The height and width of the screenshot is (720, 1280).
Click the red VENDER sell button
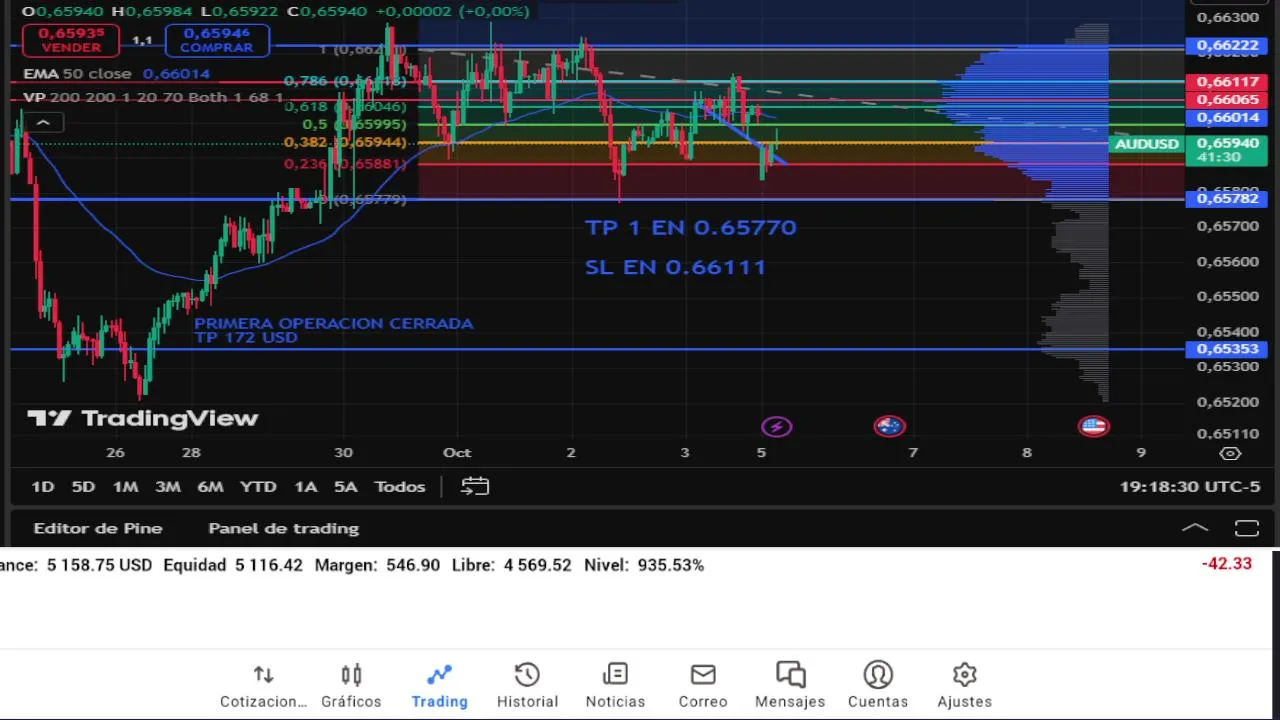click(x=71, y=40)
